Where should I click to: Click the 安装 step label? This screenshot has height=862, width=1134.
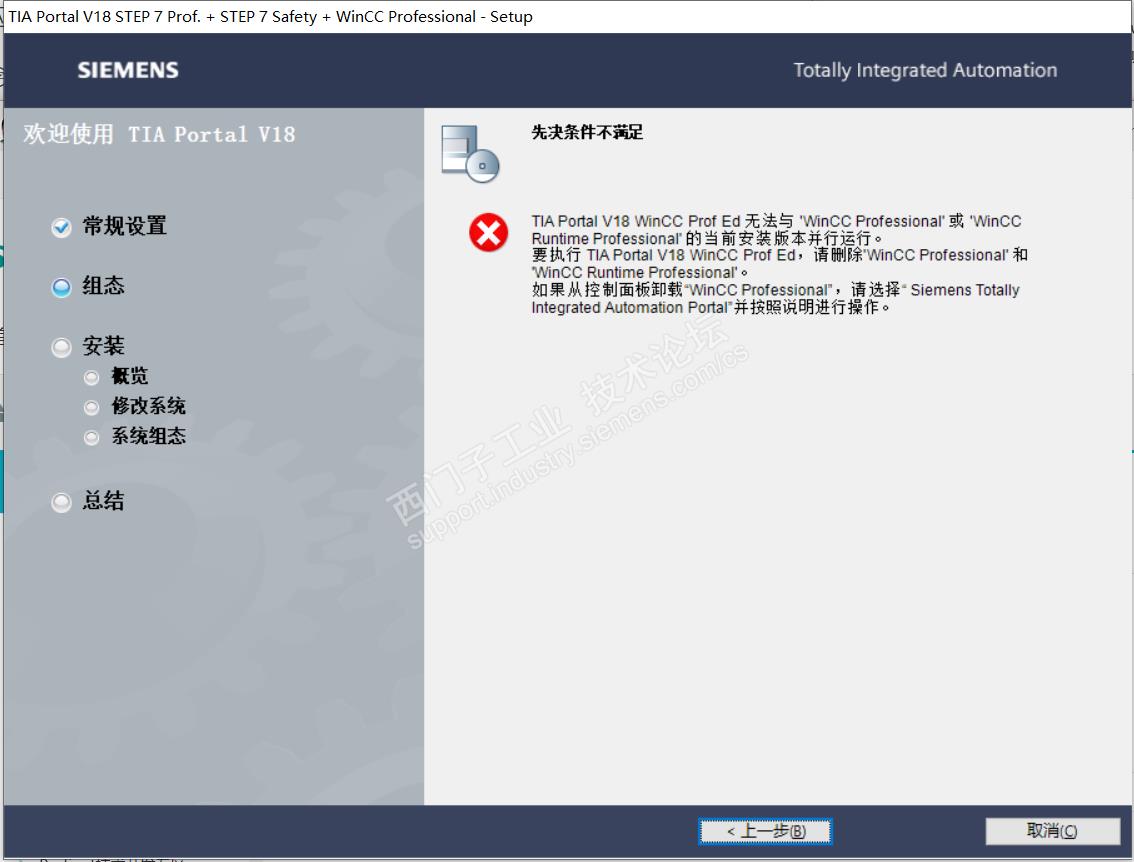103,346
